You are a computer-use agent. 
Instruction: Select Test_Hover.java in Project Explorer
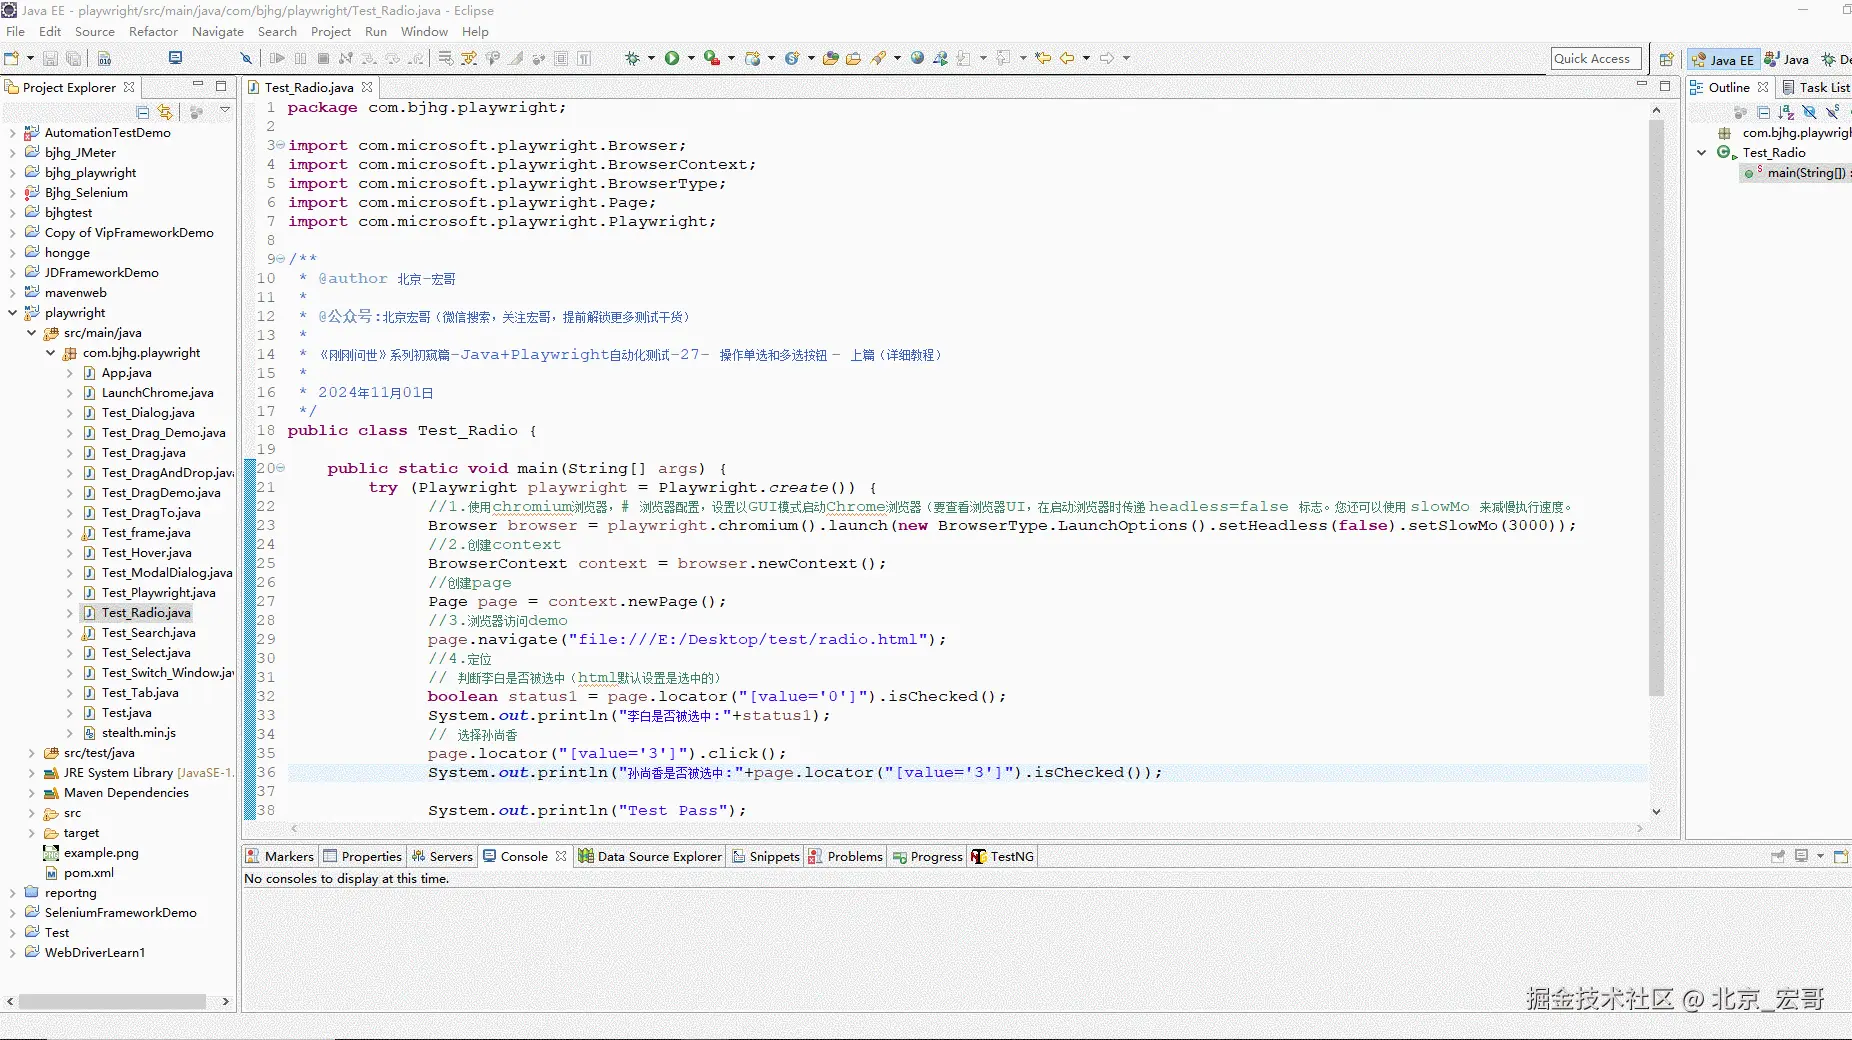(x=146, y=553)
